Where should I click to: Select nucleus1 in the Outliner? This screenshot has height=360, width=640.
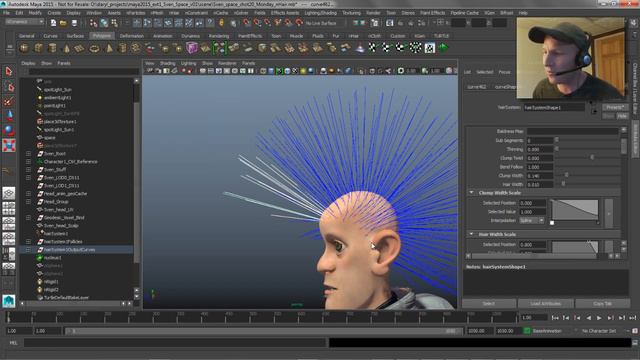pos(52,258)
